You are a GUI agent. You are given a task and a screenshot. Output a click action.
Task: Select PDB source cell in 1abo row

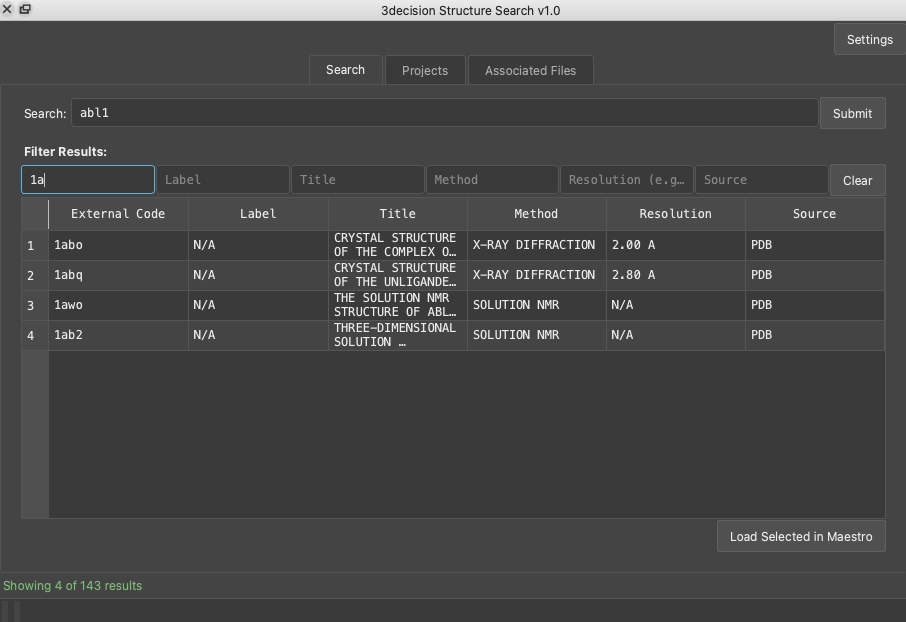pyautogui.click(x=815, y=245)
